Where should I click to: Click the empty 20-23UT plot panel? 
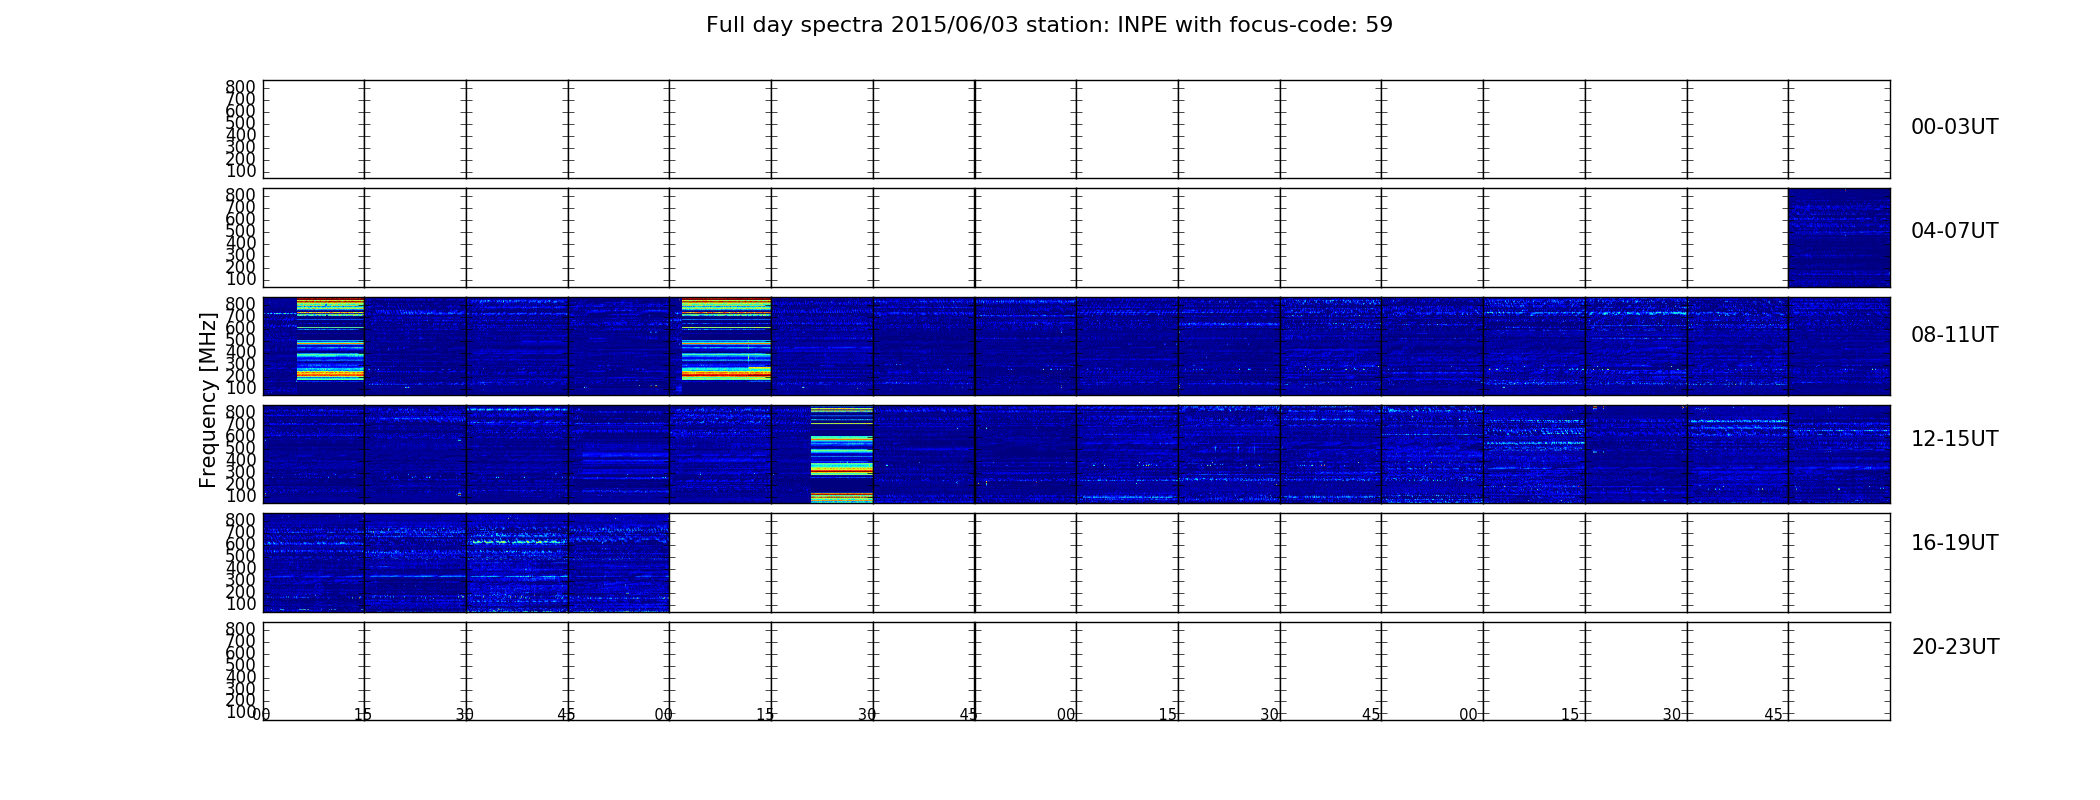point(1076,671)
